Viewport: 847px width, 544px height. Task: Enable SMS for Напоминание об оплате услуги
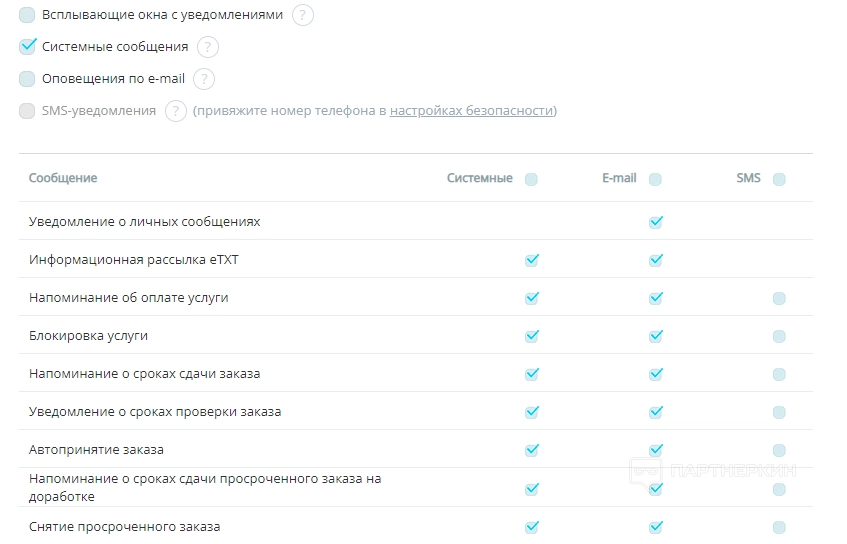pyautogui.click(x=779, y=298)
